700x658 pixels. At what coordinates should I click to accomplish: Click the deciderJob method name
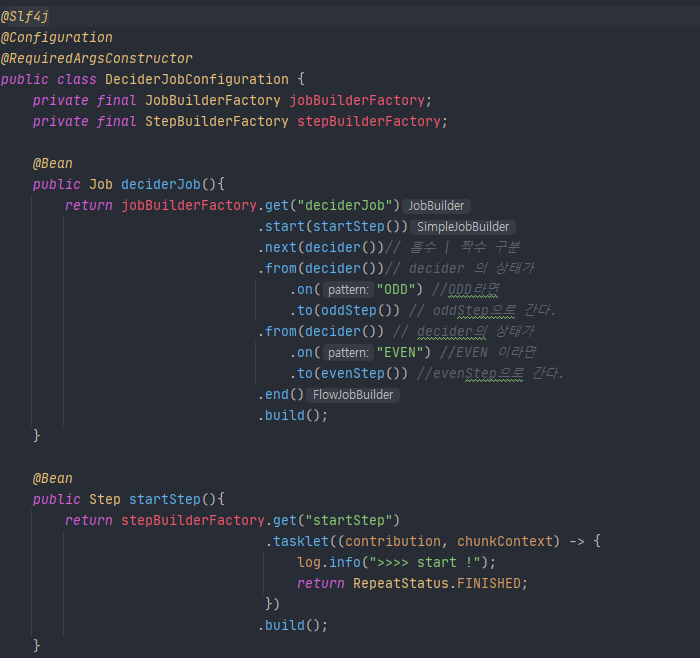pyautogui.click(x=161, y=184)
